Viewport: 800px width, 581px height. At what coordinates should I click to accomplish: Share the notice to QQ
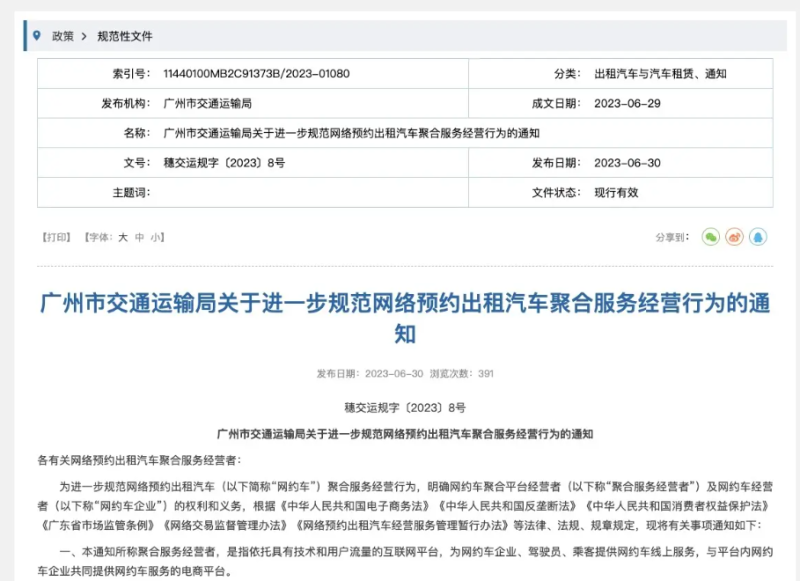[758, 237]
